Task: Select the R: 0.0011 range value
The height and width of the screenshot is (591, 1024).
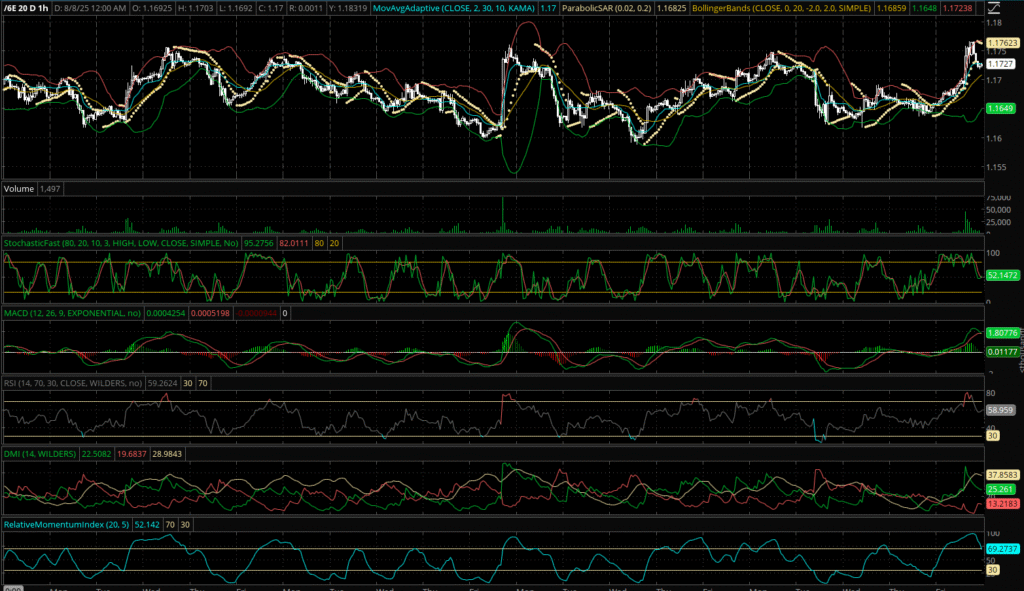Action: coord(306,8)
